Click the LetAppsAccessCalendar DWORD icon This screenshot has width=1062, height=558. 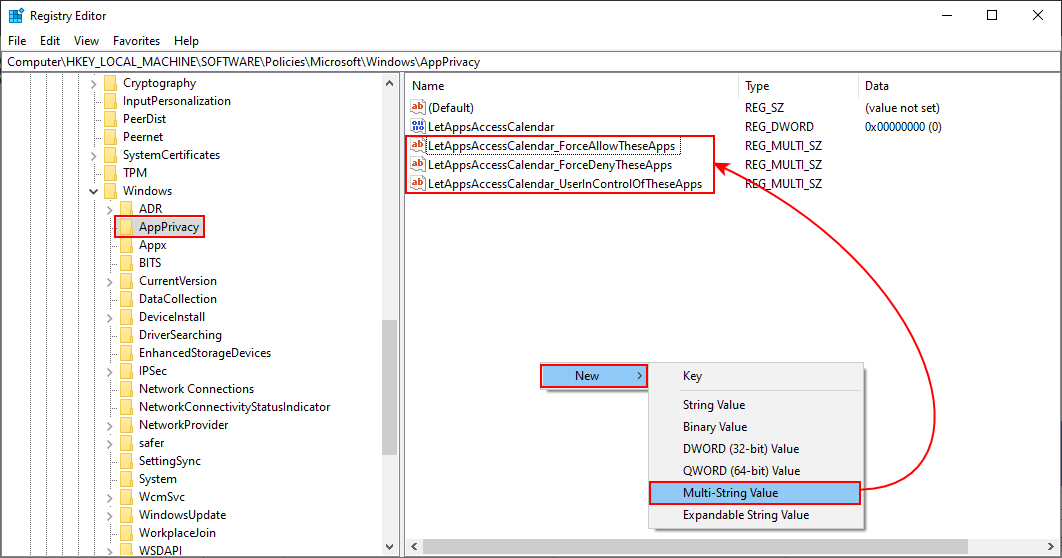[x=418, y=126]
